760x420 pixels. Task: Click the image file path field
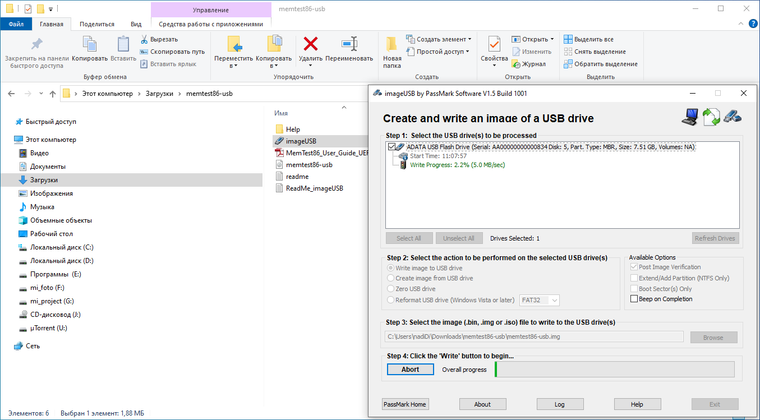(x=534, y=337)
